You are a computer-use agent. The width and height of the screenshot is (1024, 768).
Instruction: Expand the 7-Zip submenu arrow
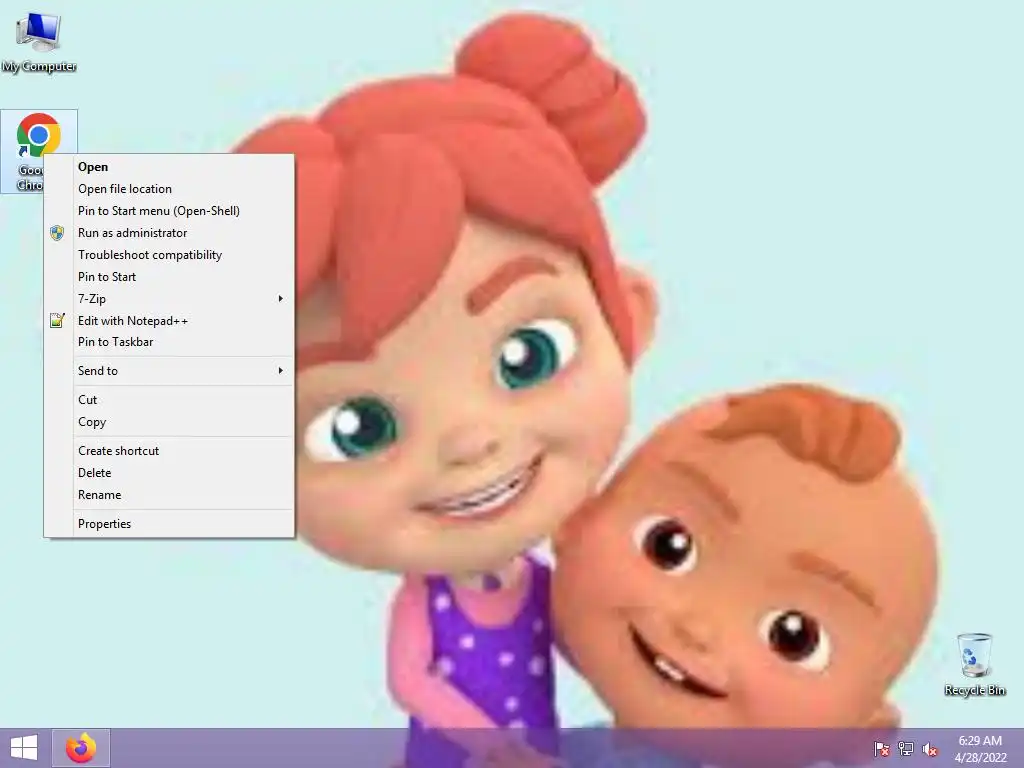click(x=281, y=298)
